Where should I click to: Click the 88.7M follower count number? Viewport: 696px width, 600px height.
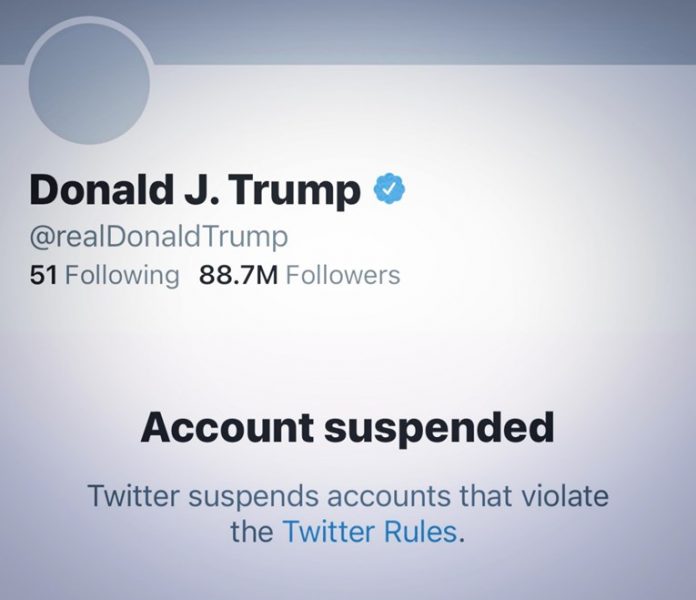coord(239,274)
